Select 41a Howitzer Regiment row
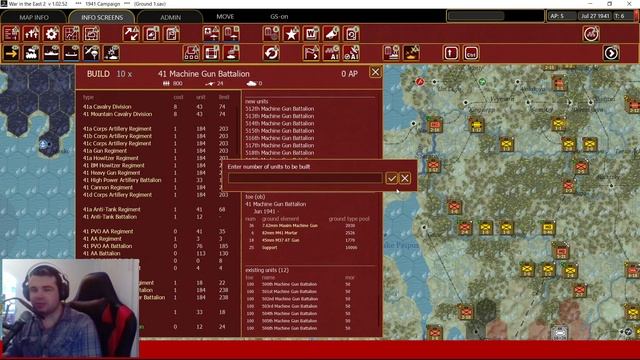Viewport: 640px width, 360px height. click(157, 158)
